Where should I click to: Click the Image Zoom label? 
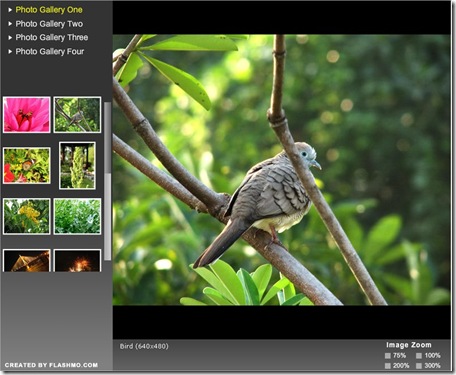click(x=409, y=345)
